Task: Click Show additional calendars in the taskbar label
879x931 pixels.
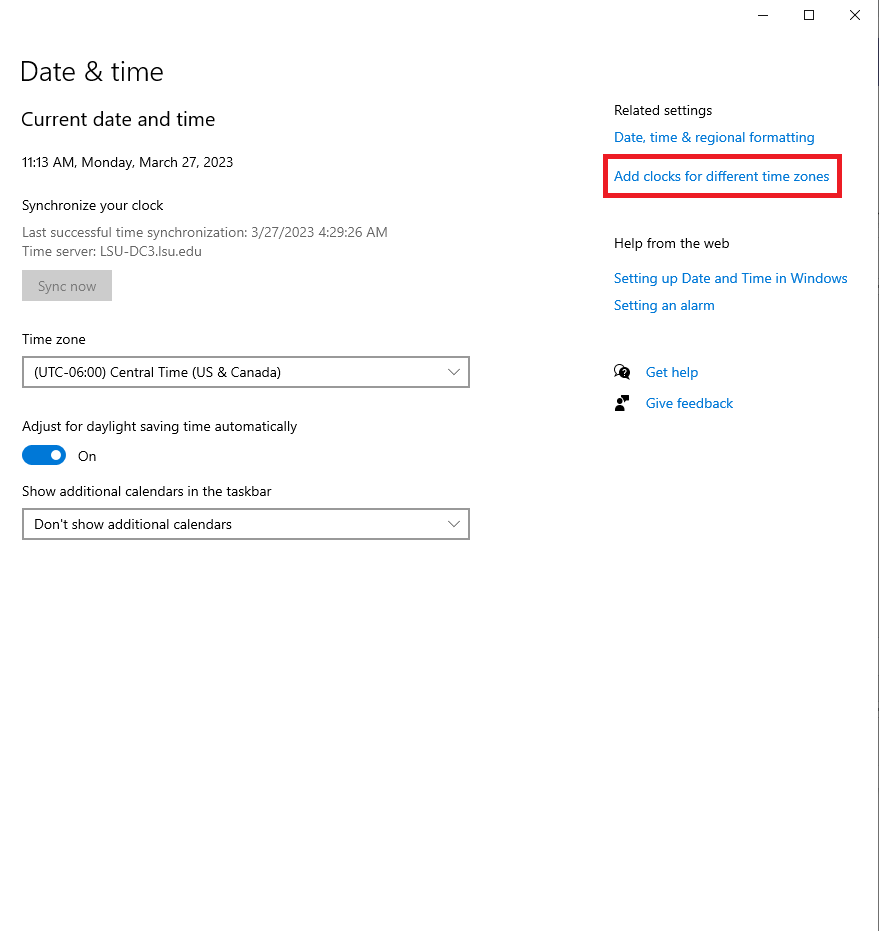Action: pos(147,492)
